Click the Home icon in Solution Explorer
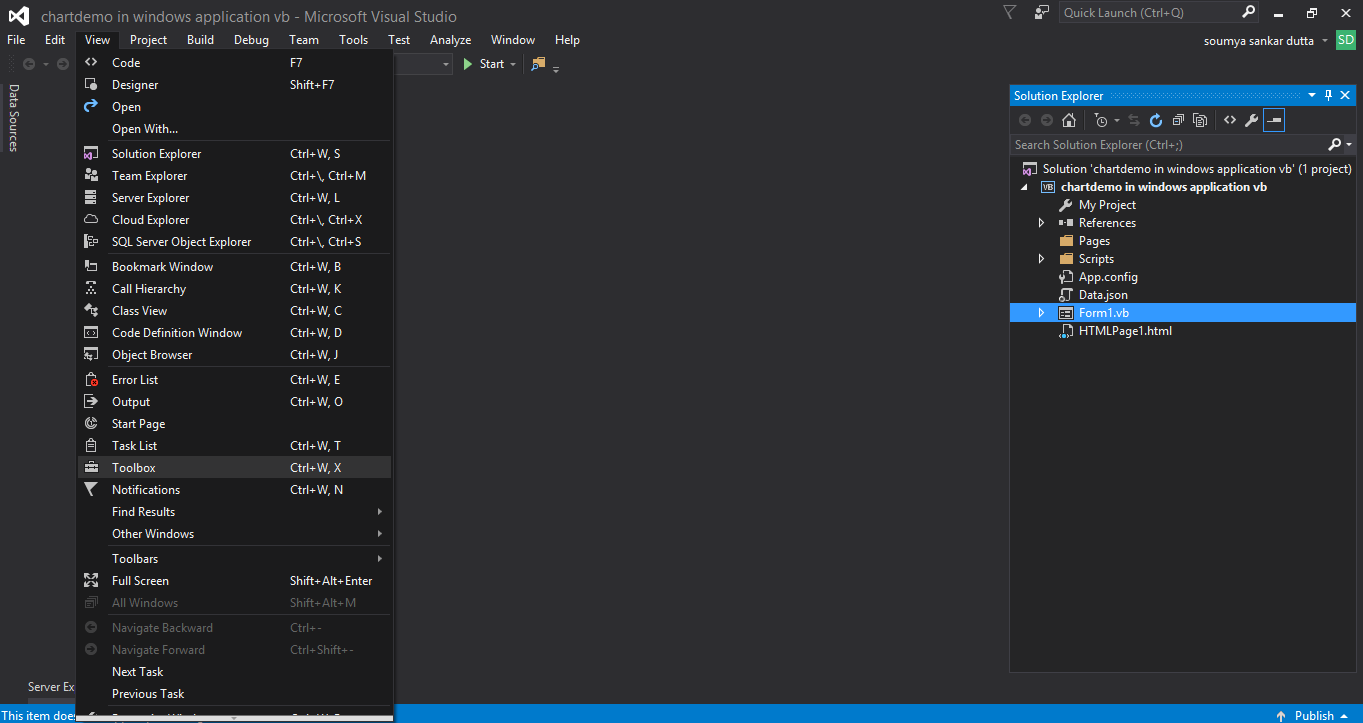The image size is (1363, 723). [1069, 120]
